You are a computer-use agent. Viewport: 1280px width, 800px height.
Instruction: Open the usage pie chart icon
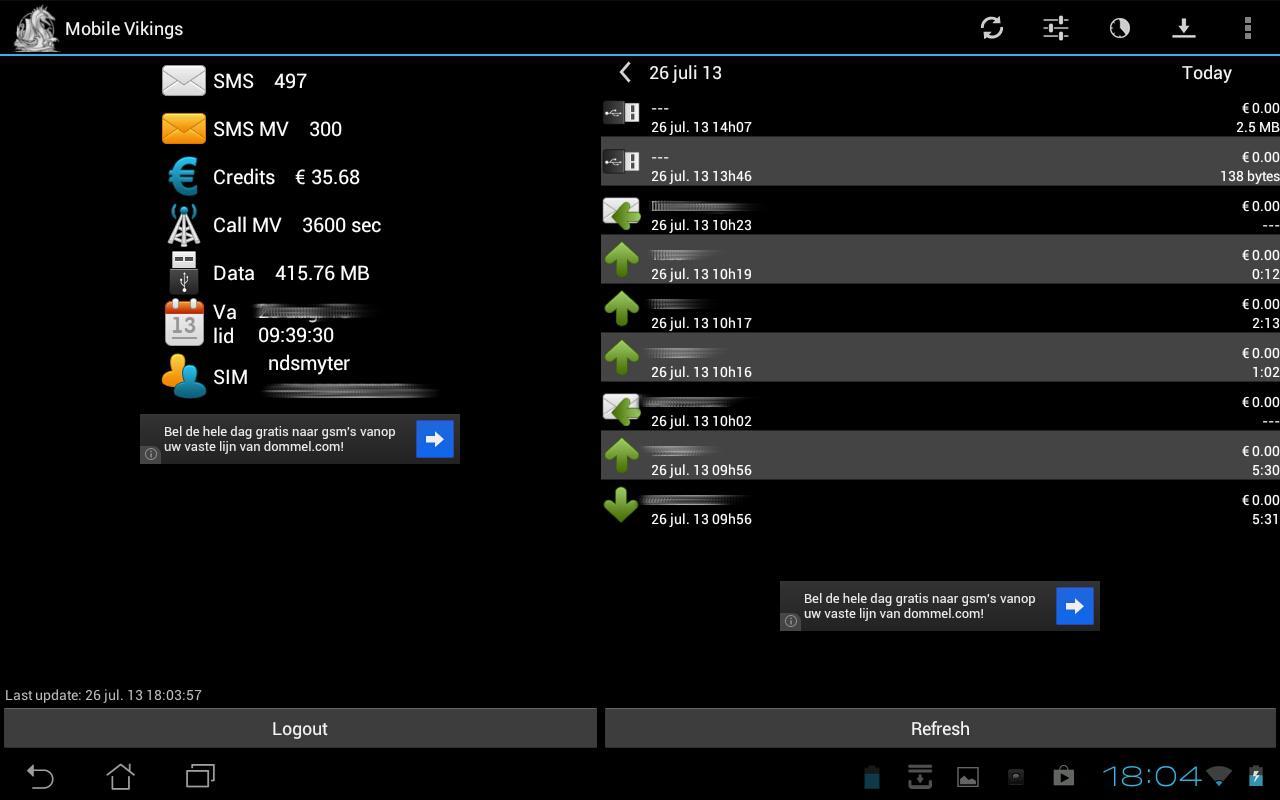coord(1120,28)
